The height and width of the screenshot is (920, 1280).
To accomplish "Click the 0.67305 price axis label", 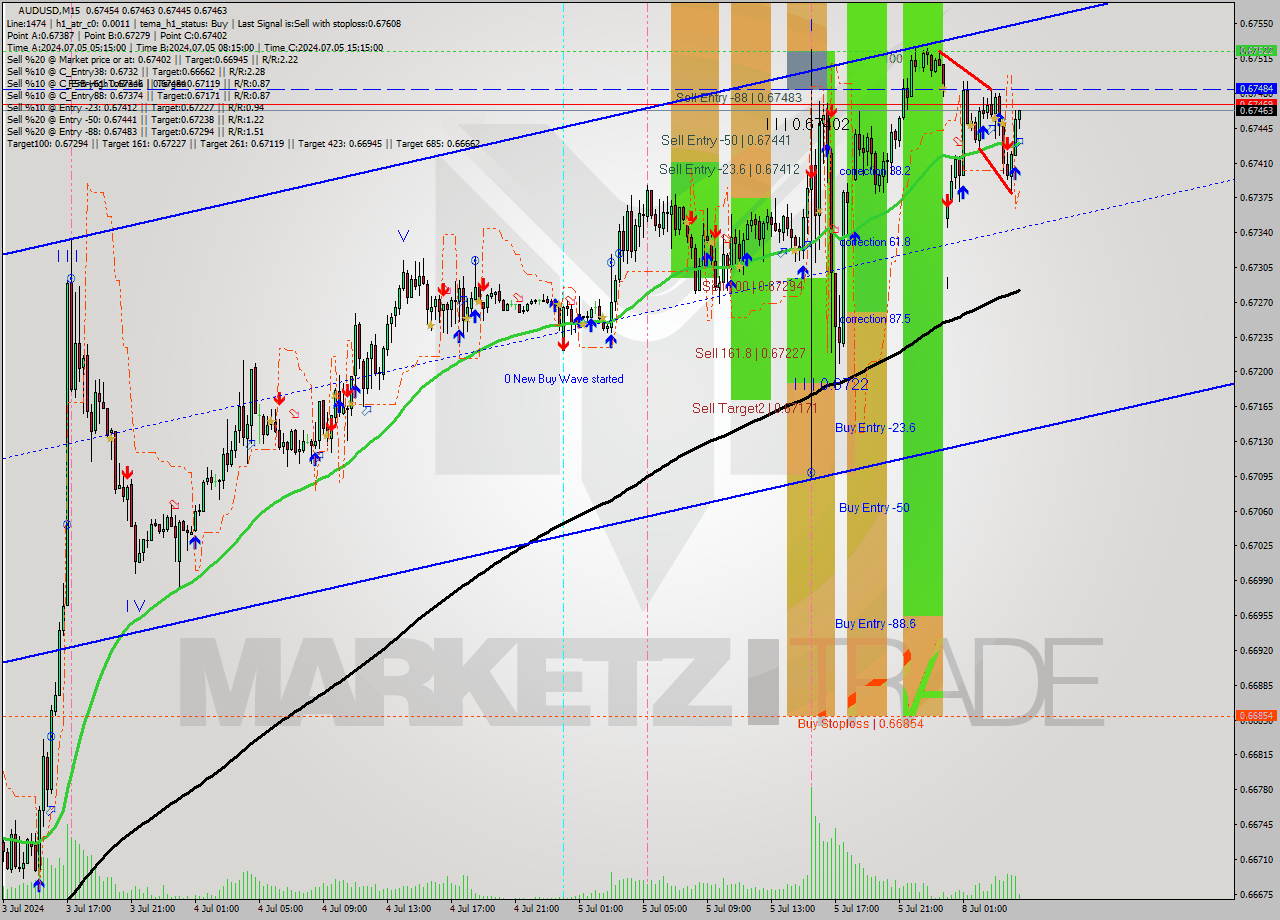I will tap(1256, 268).
